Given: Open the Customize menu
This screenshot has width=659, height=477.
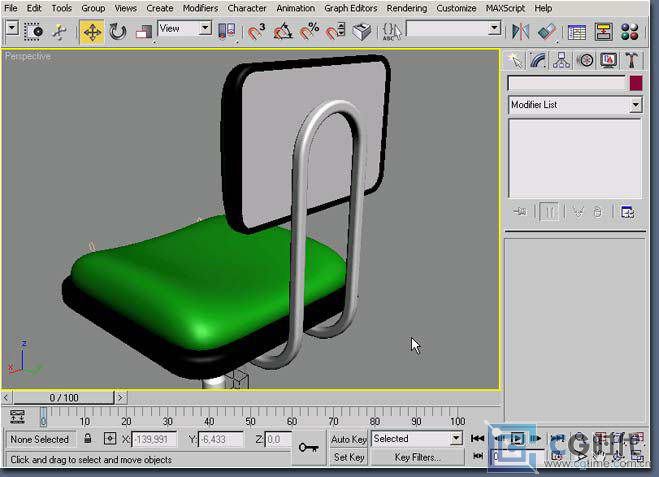Looking at the screenshot, I should click(456, 8).
